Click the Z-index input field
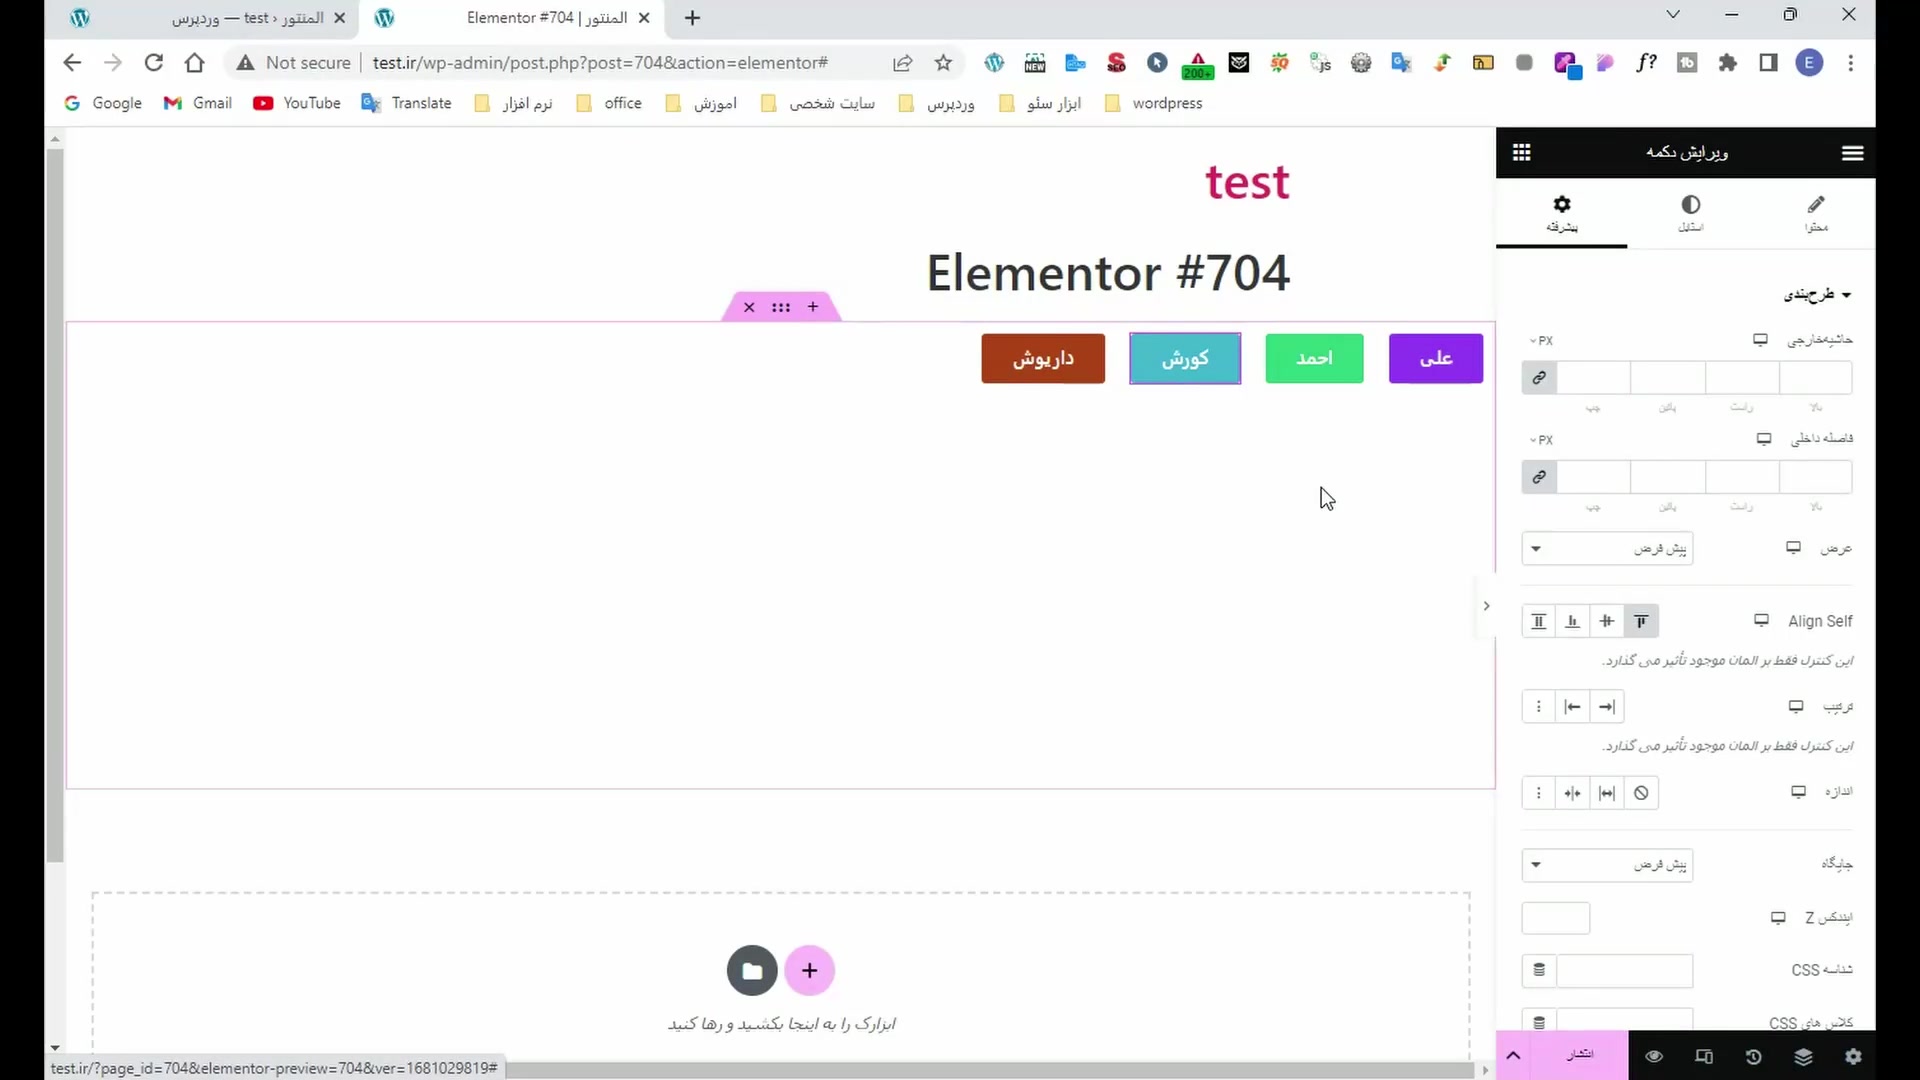The image size is (1920, 1080). click(x=1555, y=918)
